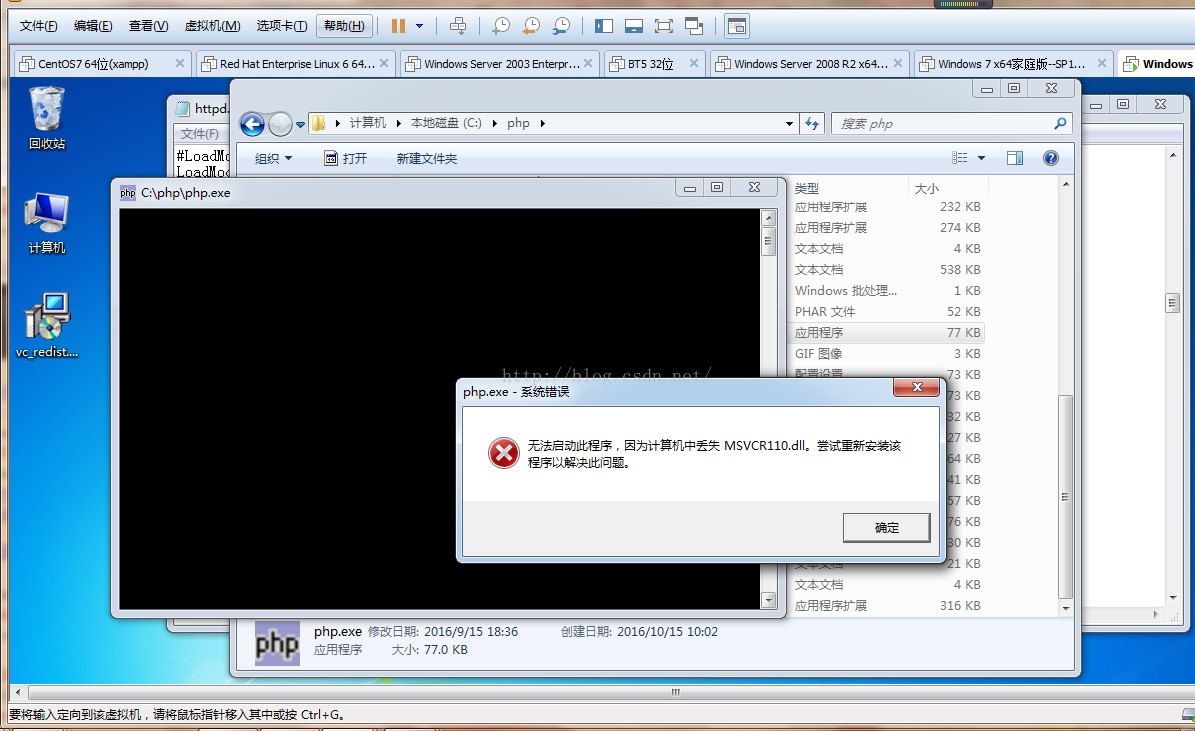Click php in the address breadcrumb

pyautogui.click(x=518, y=123)
